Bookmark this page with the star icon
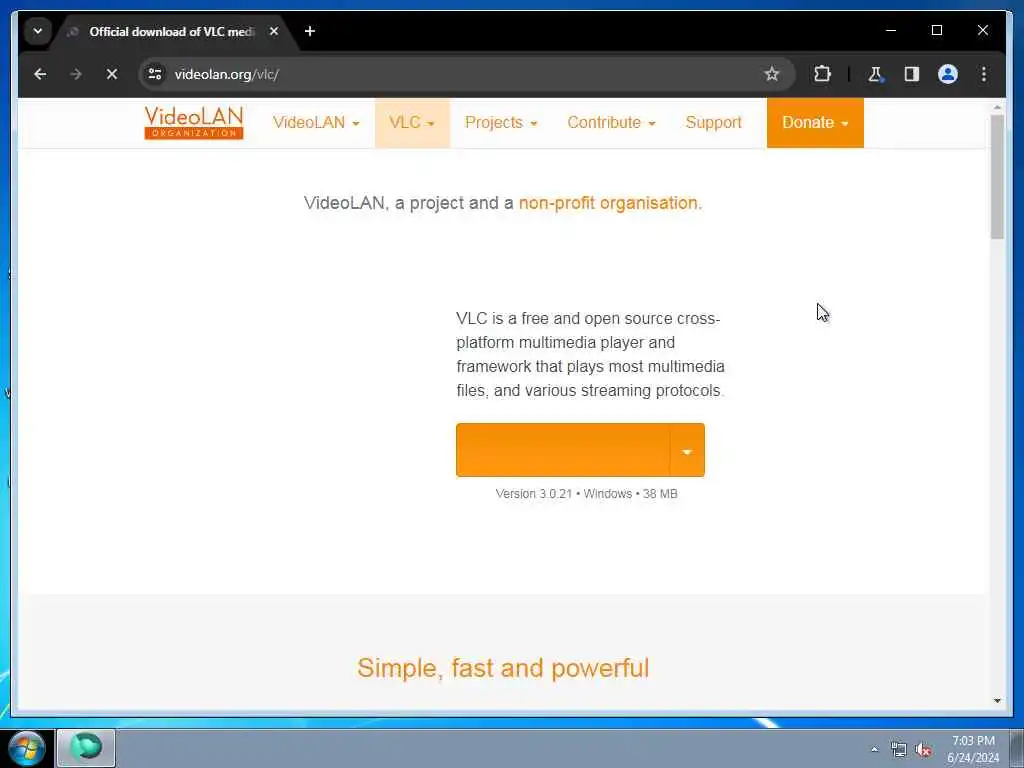This screenshot has height=768, width=1024. [772, 74]
